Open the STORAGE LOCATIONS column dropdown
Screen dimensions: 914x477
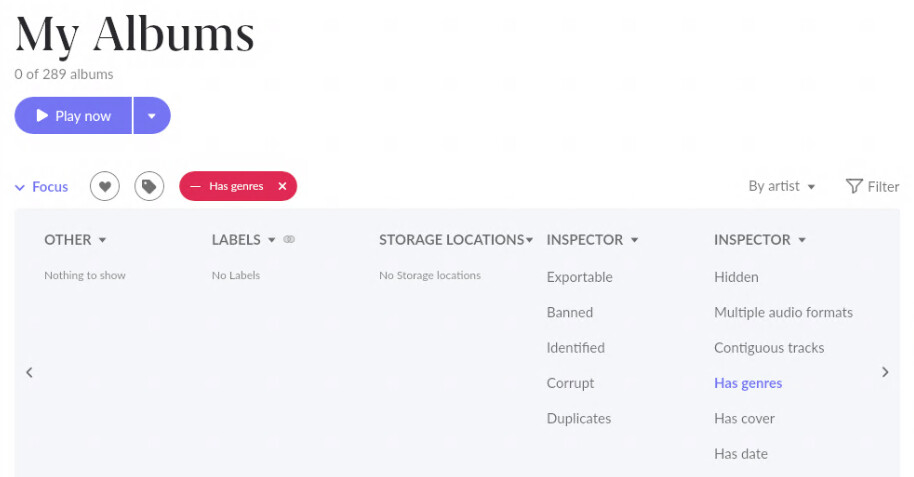pyautogui.click(x=456, y=240)
